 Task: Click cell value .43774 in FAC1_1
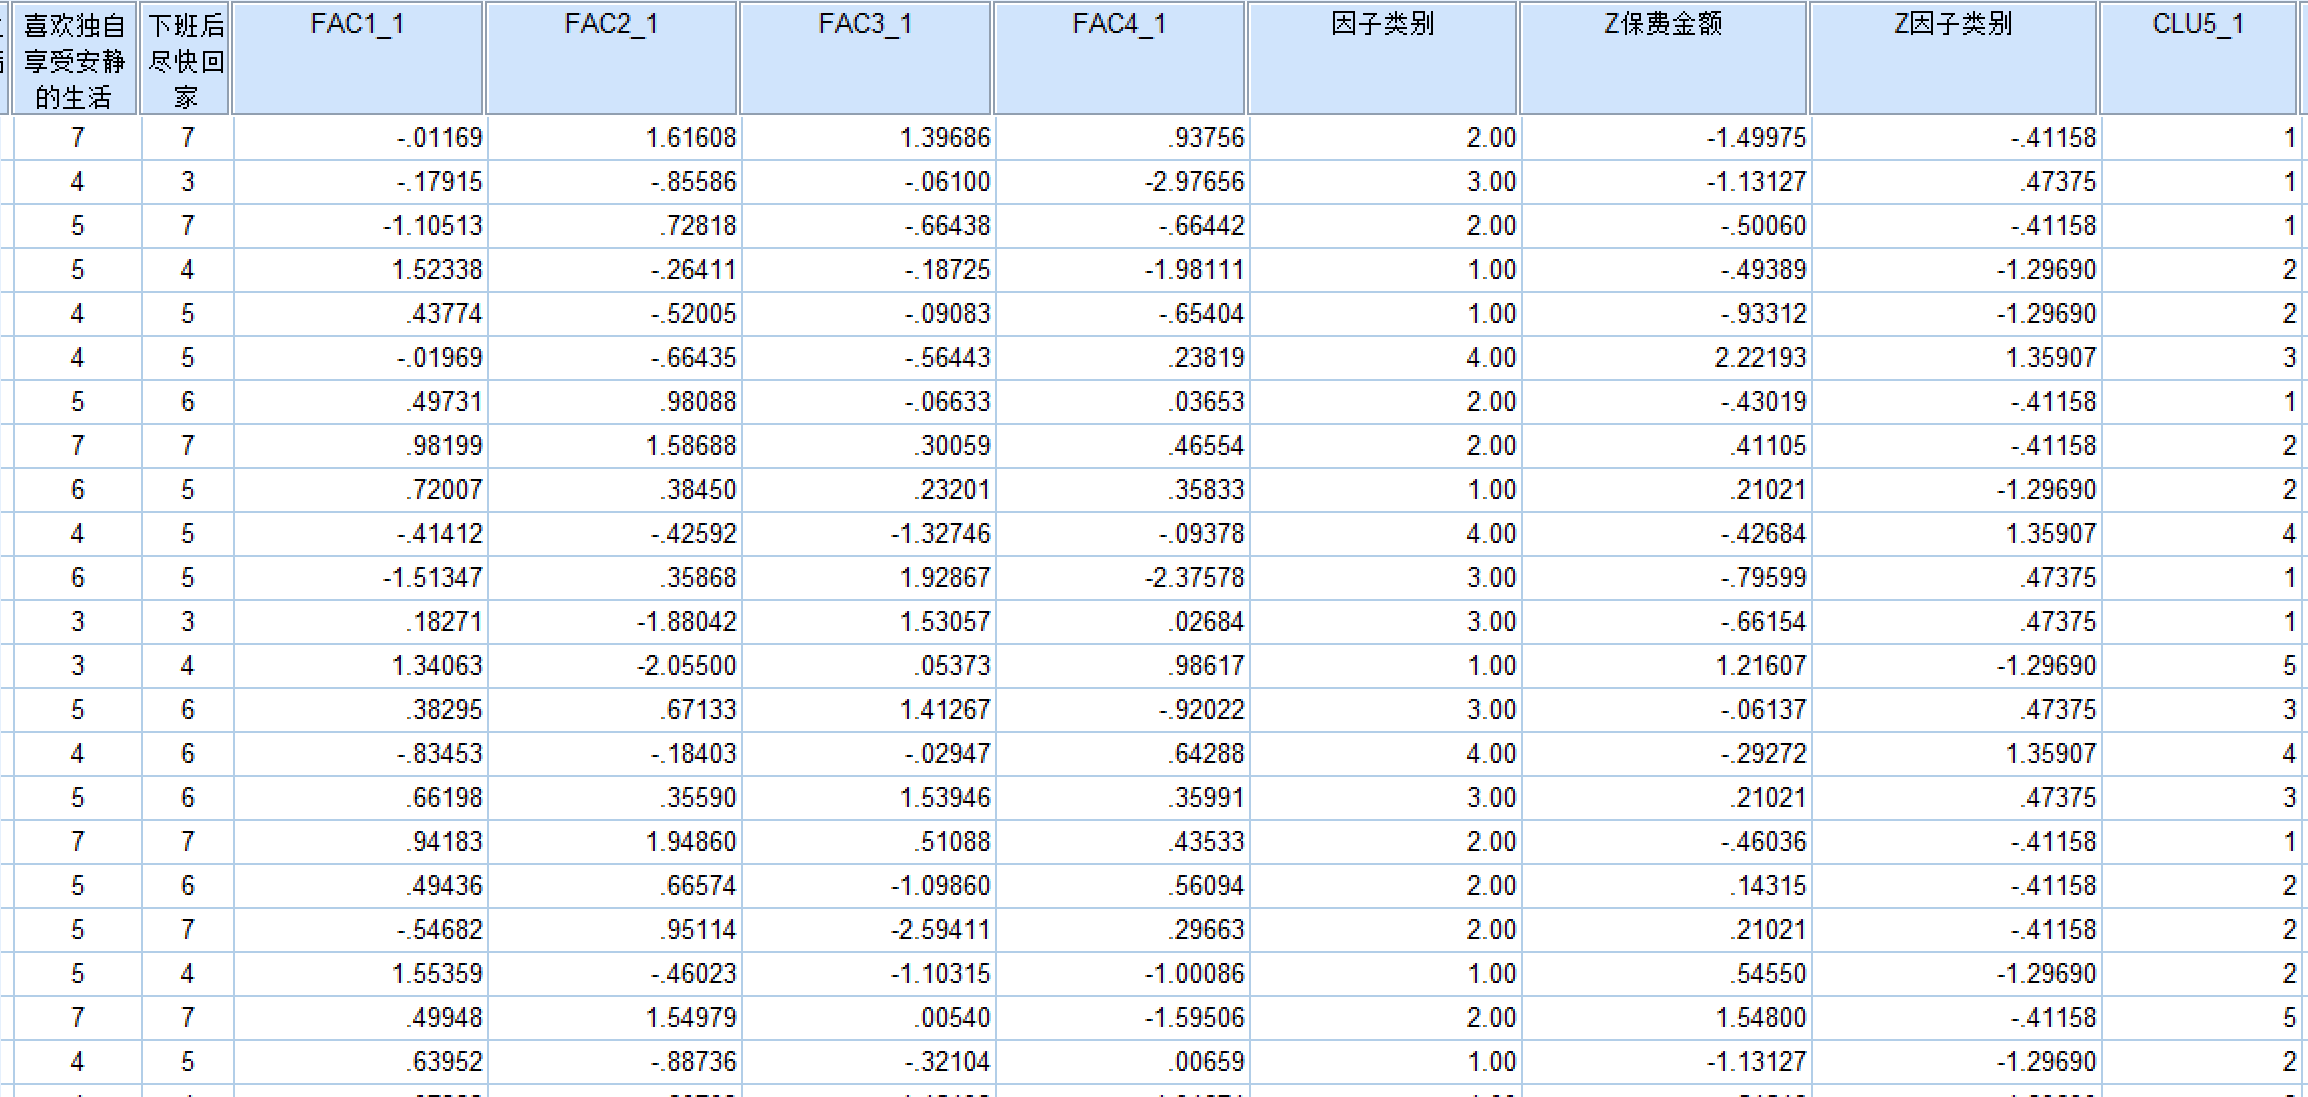click(x=360, y=314)
